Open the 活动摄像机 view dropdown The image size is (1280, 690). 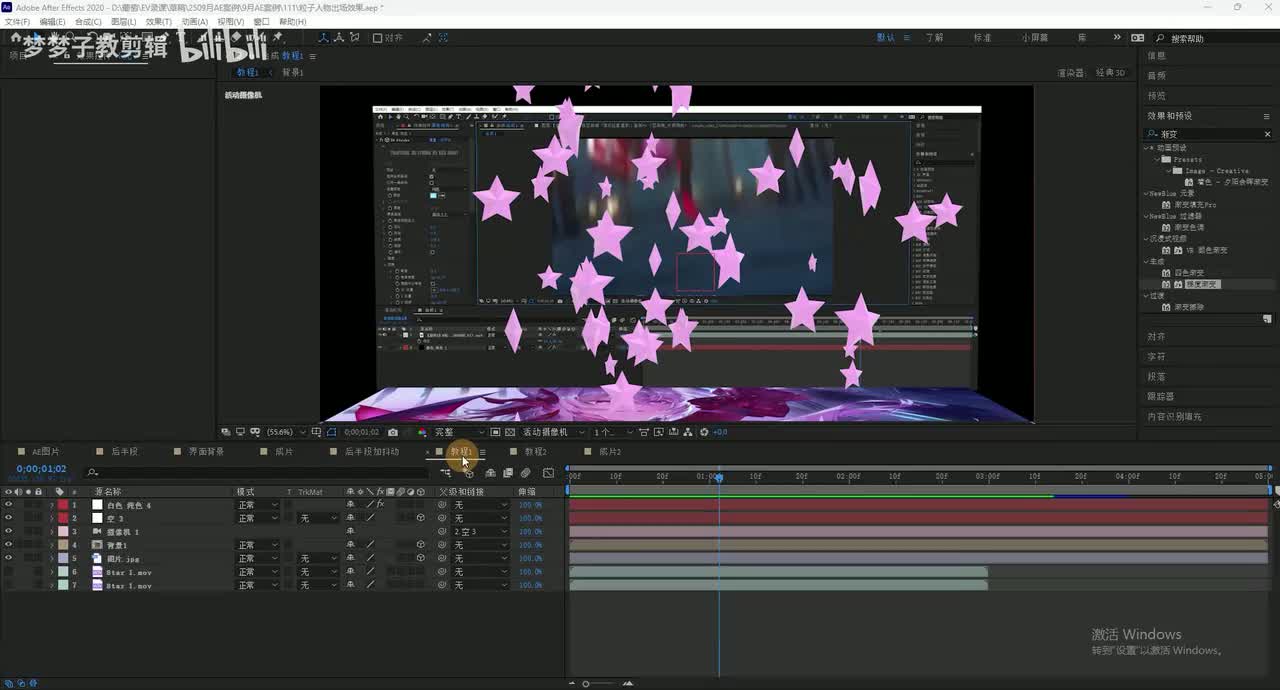[x=552, y=432]
